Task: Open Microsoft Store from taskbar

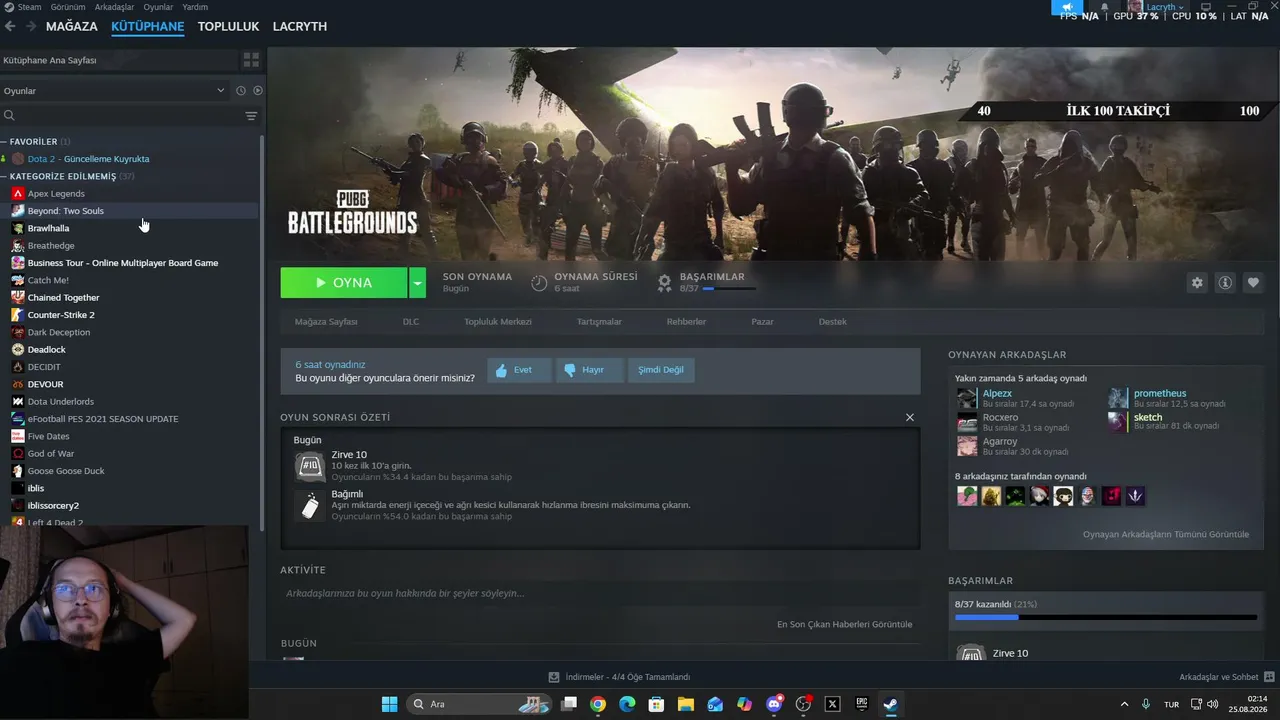Action: (x=657, y=704)
